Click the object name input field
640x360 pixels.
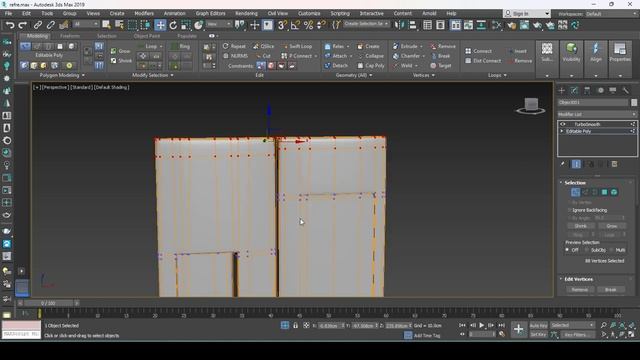click(x=593, y=102)
